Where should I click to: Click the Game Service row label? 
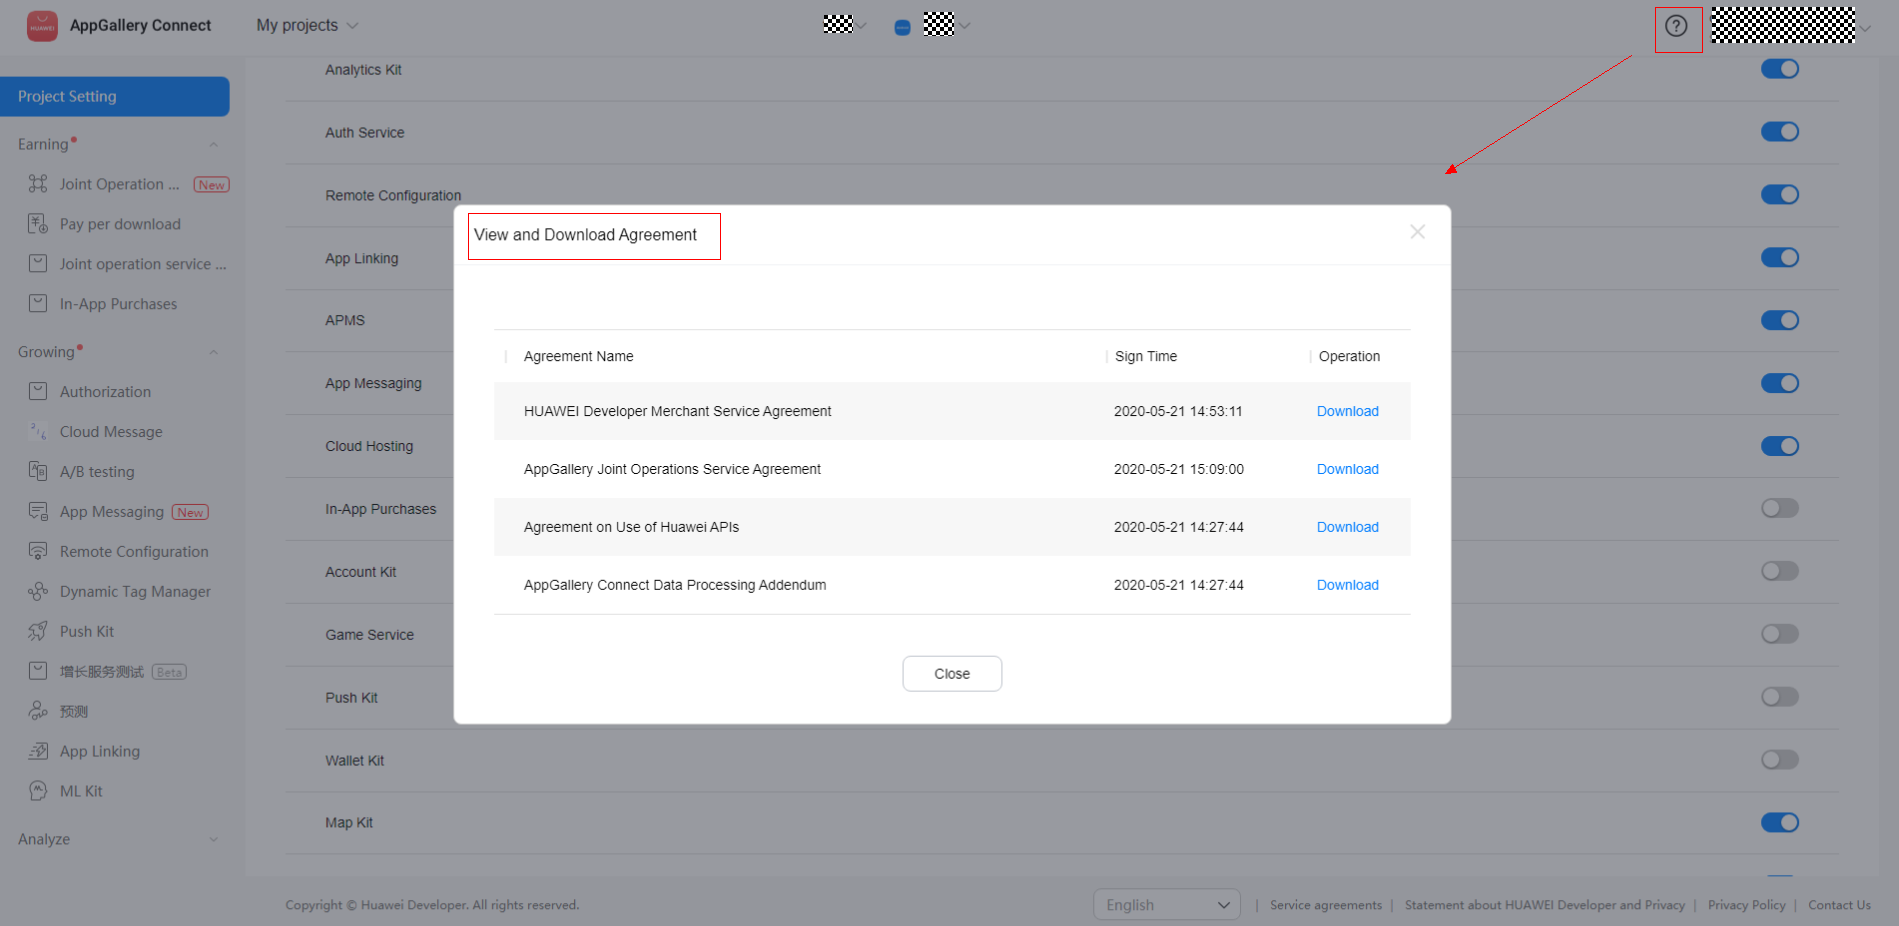point(370,635)
